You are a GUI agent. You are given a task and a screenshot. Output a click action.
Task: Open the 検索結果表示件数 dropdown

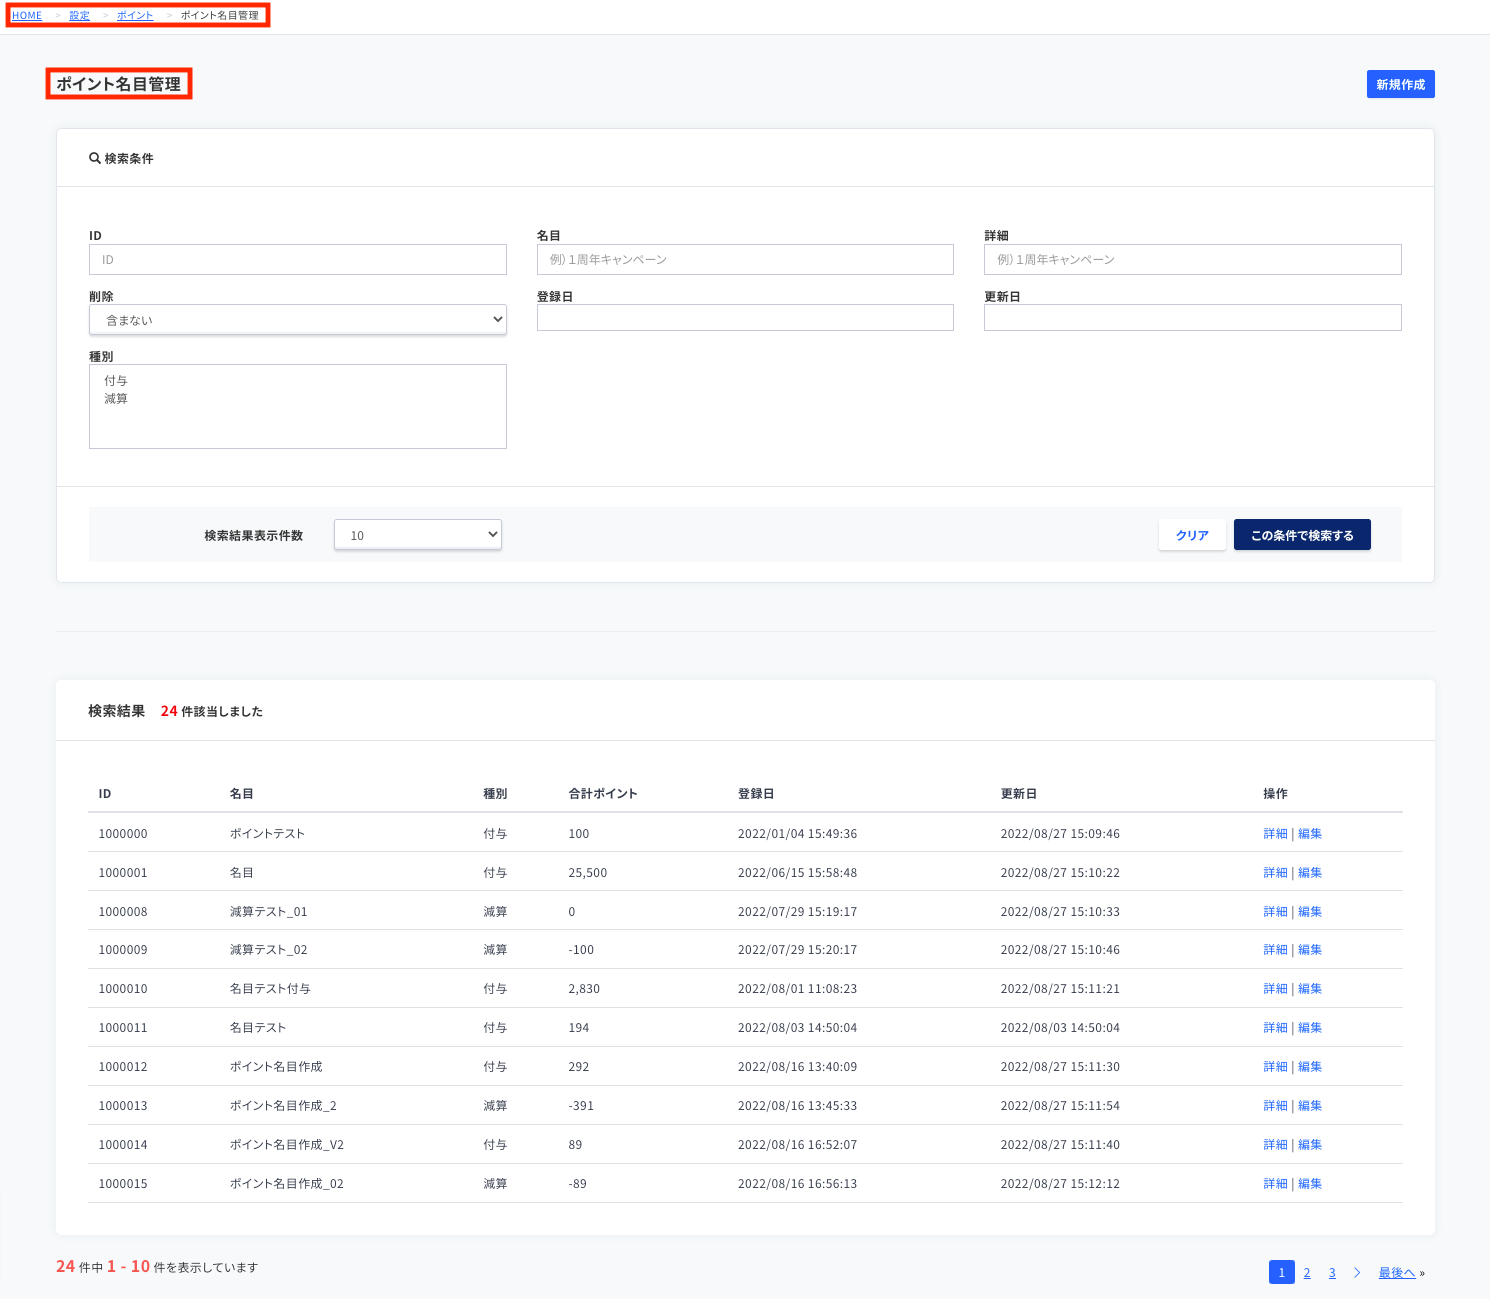(x=418, y=535)
